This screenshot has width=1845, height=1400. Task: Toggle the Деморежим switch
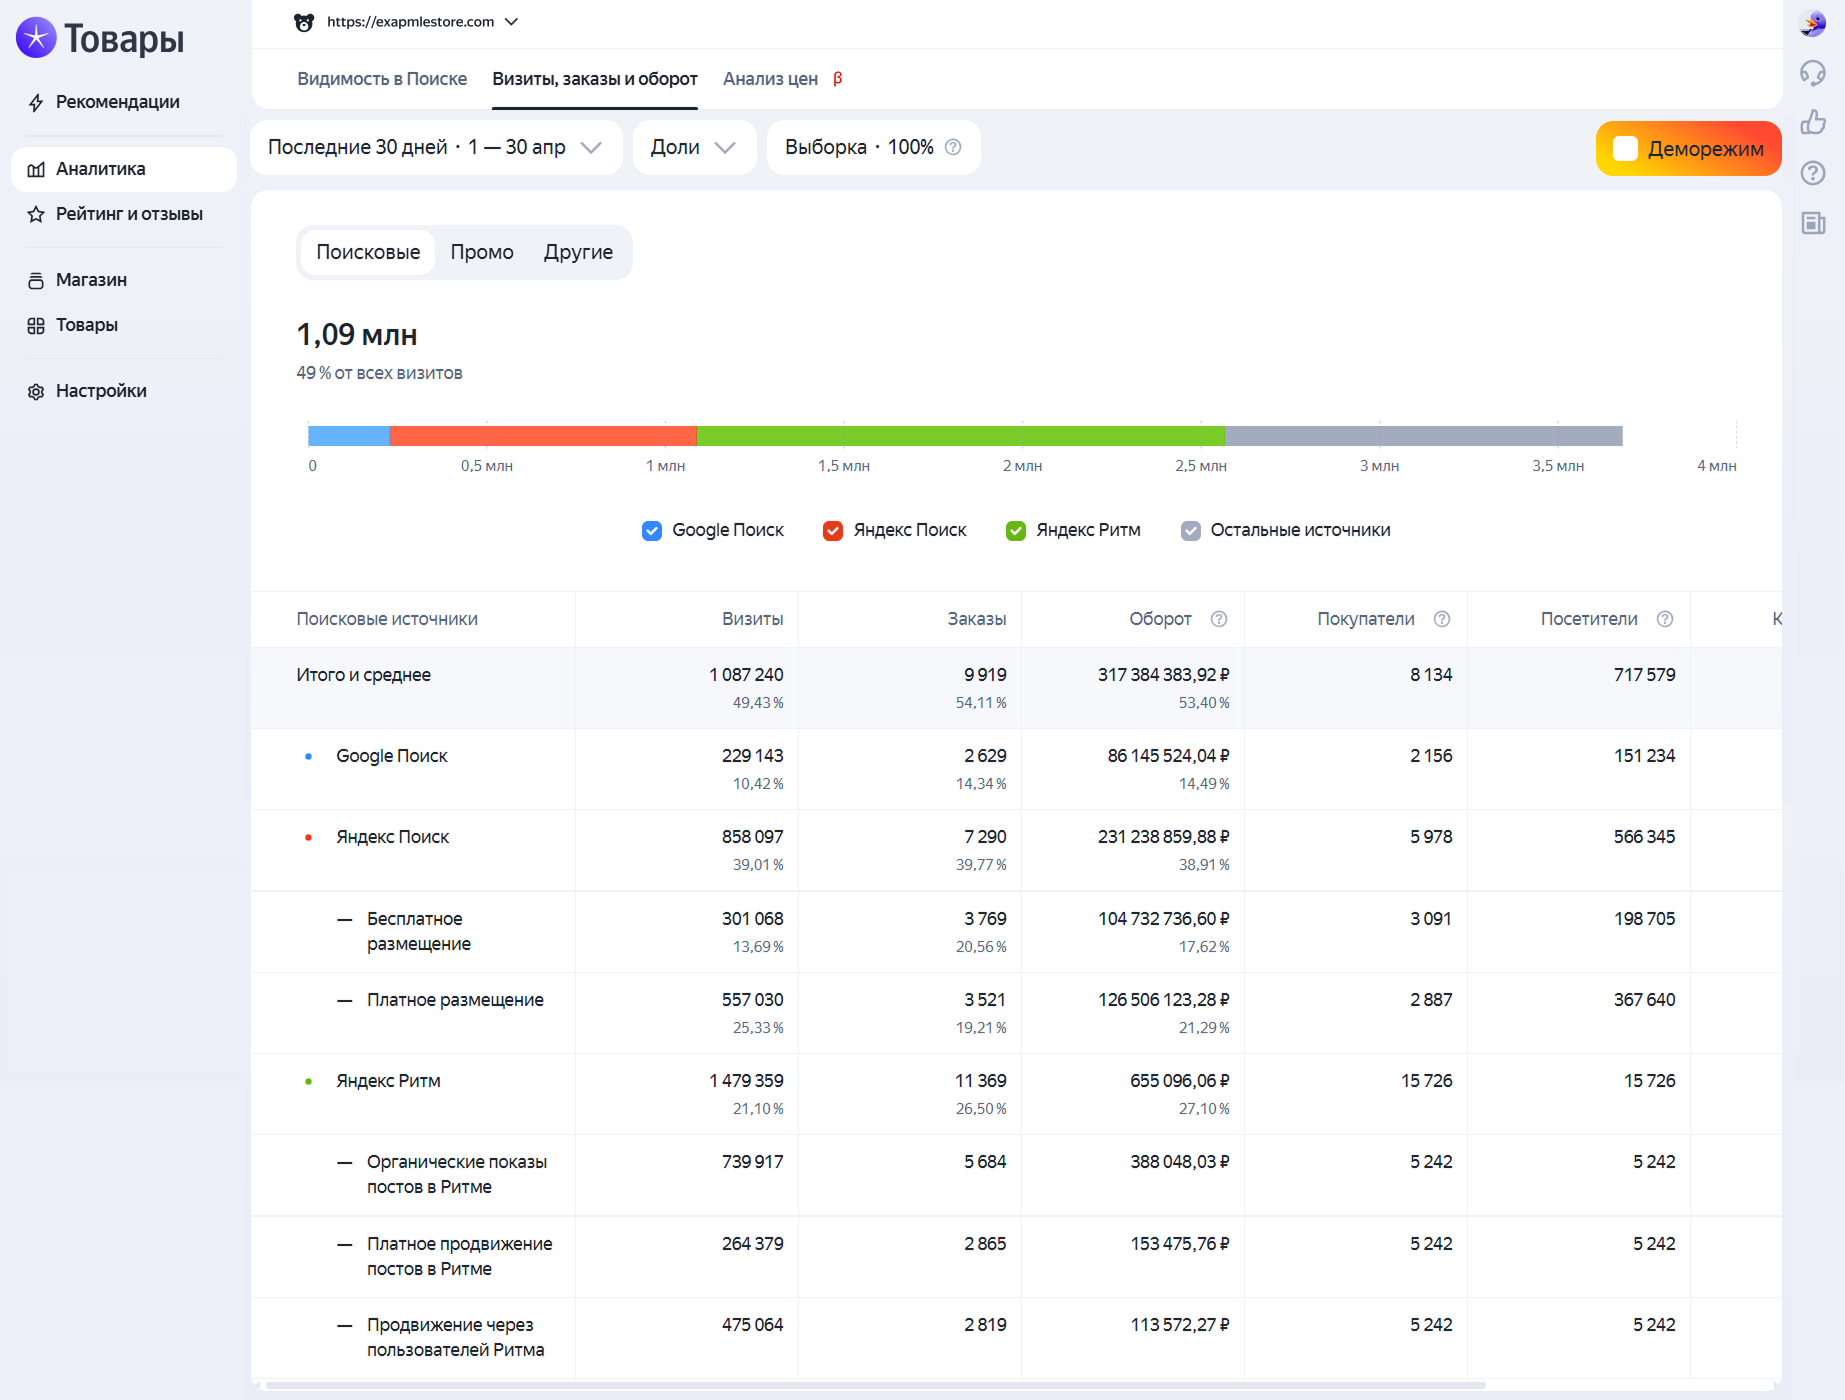(1626, 148)
